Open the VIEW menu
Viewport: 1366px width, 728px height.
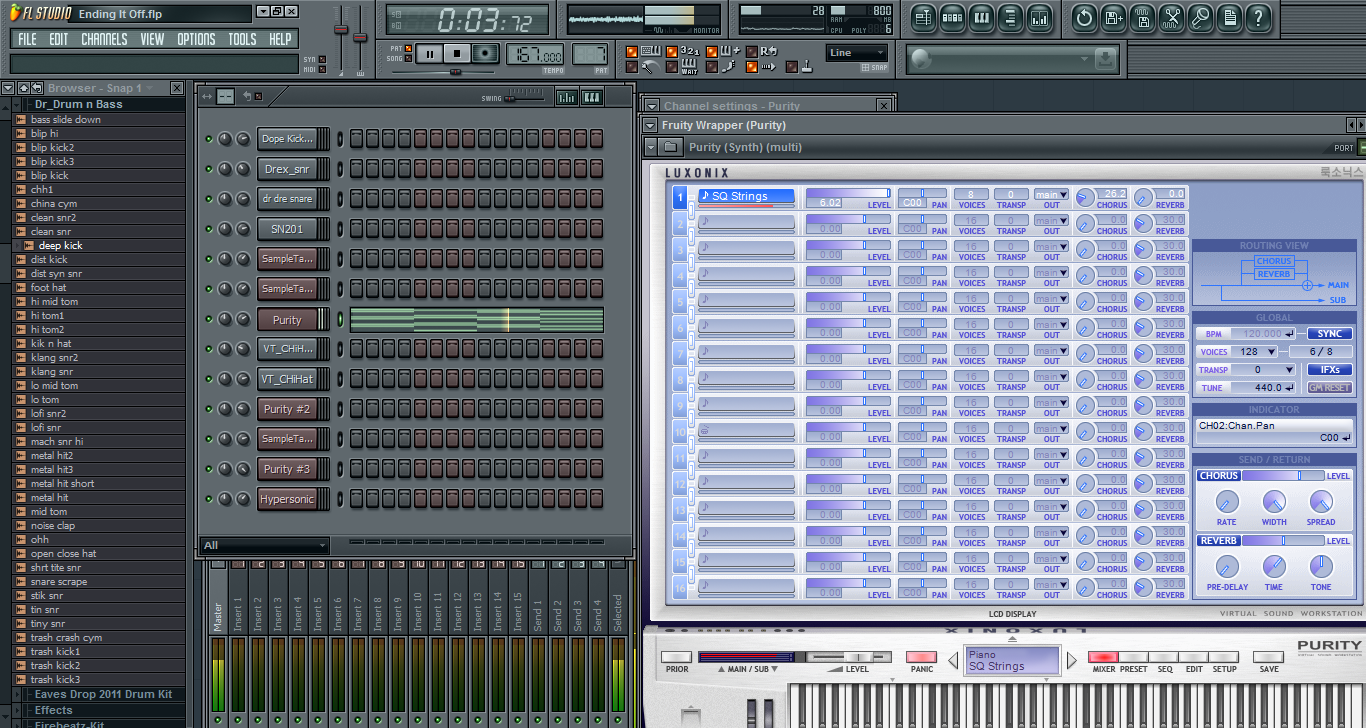point(152,39)
